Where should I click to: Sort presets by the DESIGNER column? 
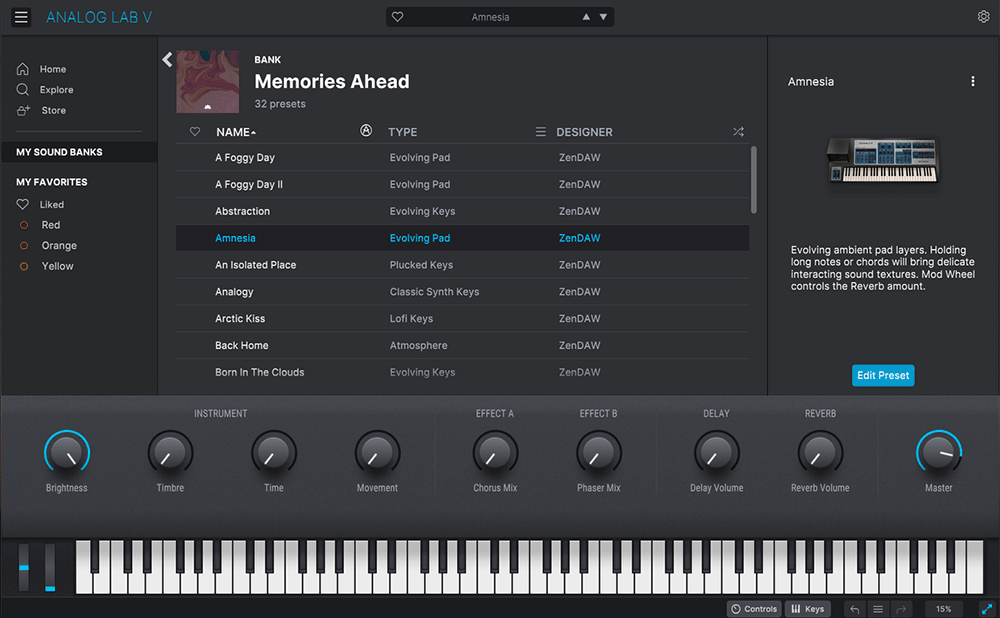[x=584, y=132]
